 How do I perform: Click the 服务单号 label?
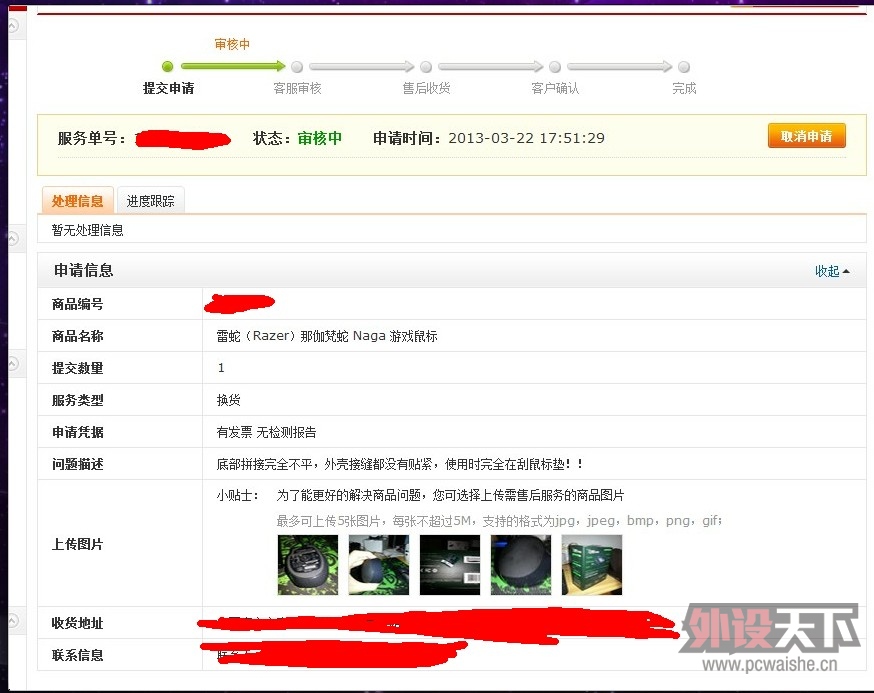[x=91, y=138]
